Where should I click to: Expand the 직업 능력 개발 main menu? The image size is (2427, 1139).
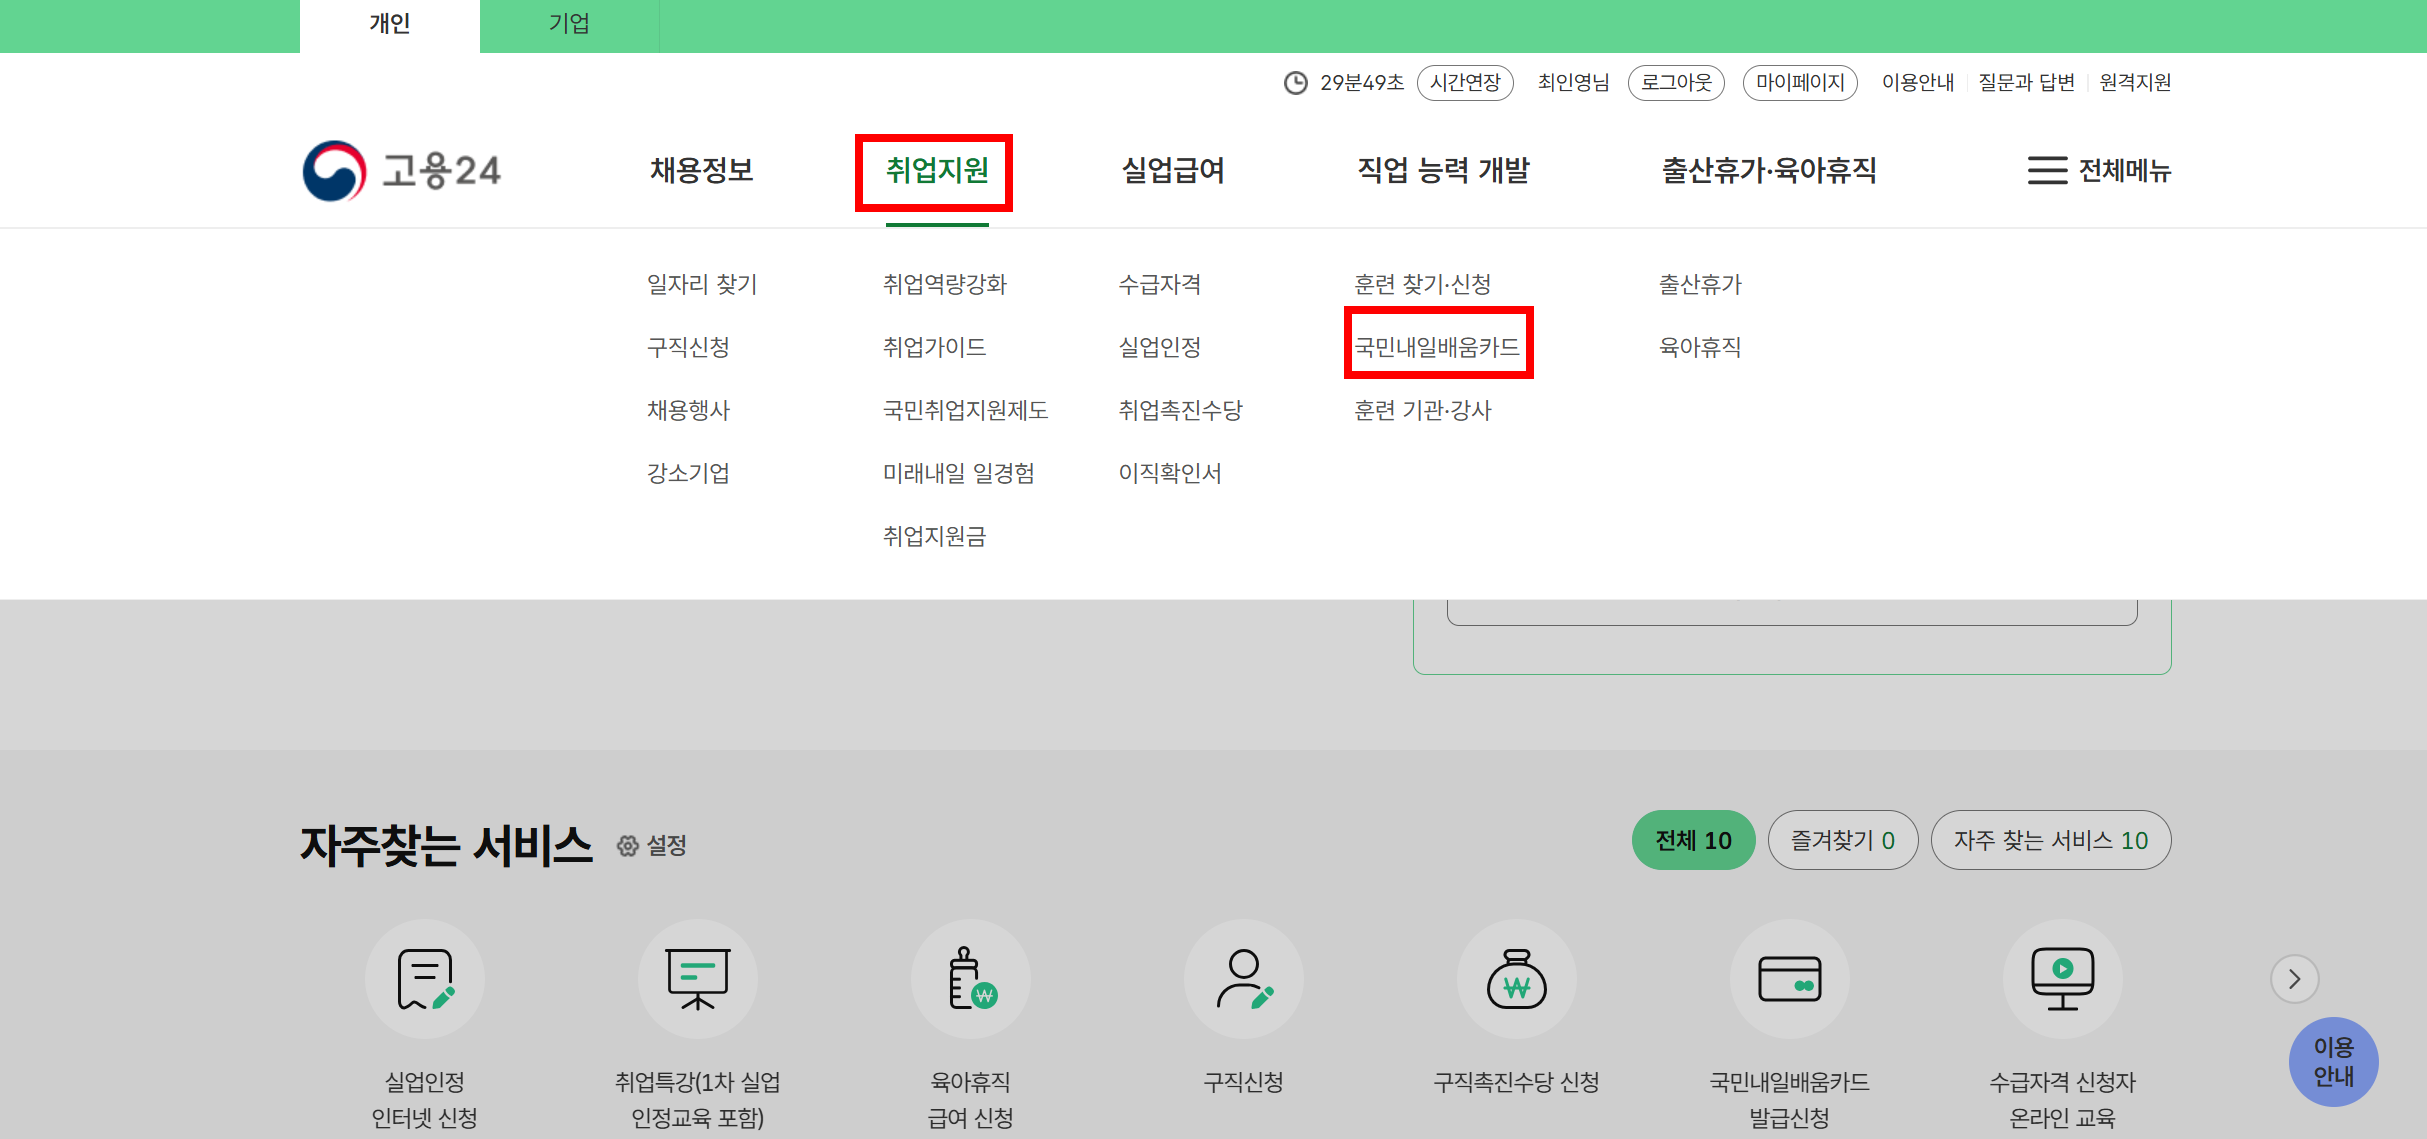[x=1443, y=171]
